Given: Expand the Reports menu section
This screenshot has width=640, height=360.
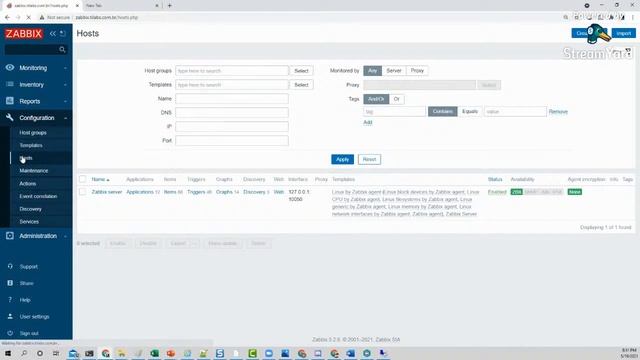Looking at the screenshot, I should 36,101.
